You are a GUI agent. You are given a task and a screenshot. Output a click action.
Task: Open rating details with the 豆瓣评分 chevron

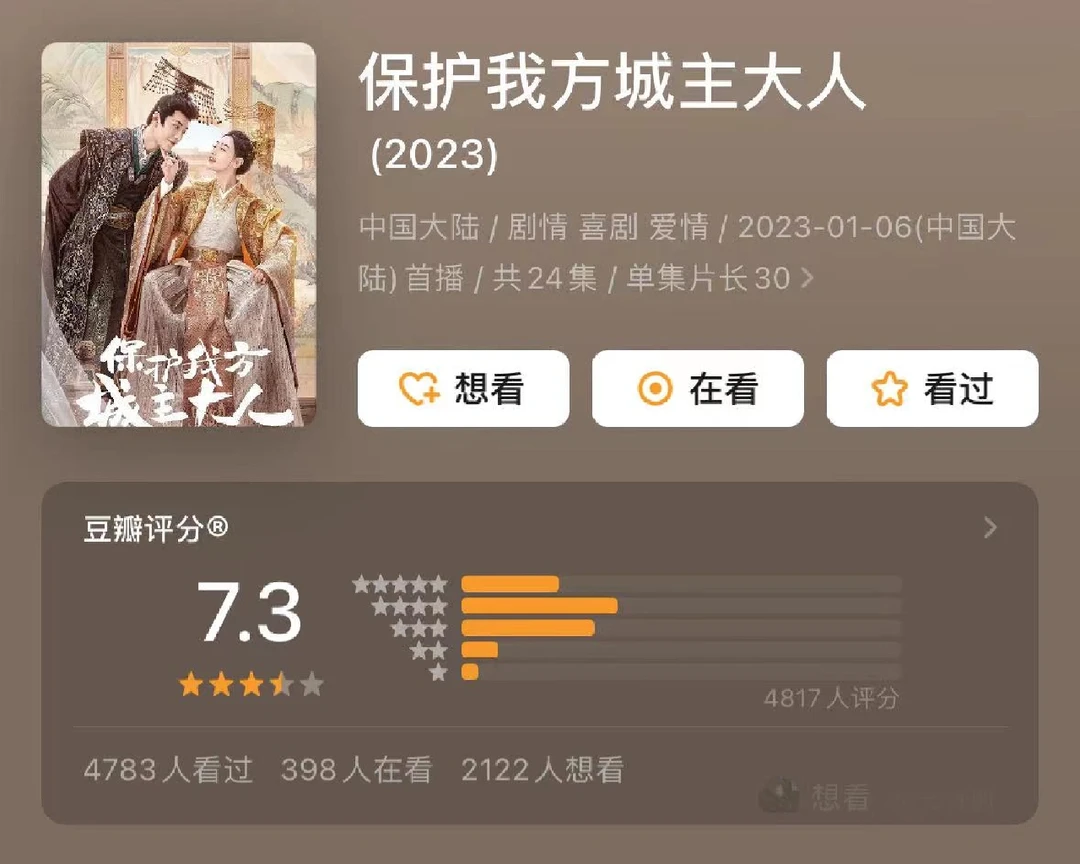click(990, 528)
